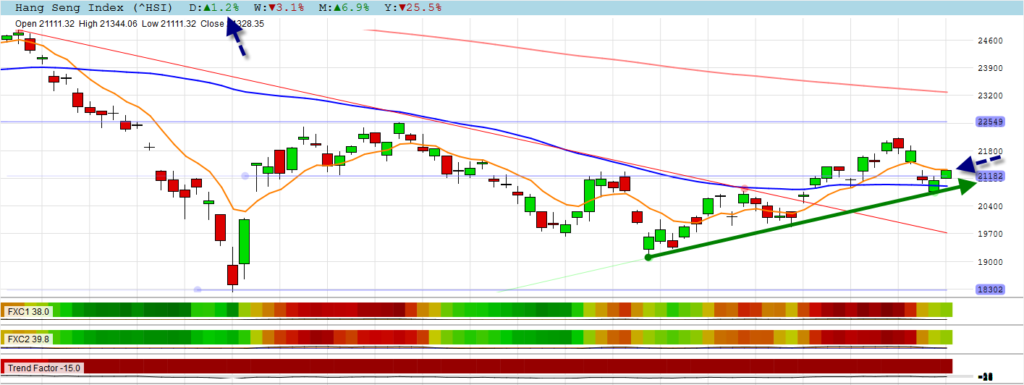Click the 24600 price axis label
Image resolution: width=1024 pixels, height=385 pixels.
[x=990, y=40]
